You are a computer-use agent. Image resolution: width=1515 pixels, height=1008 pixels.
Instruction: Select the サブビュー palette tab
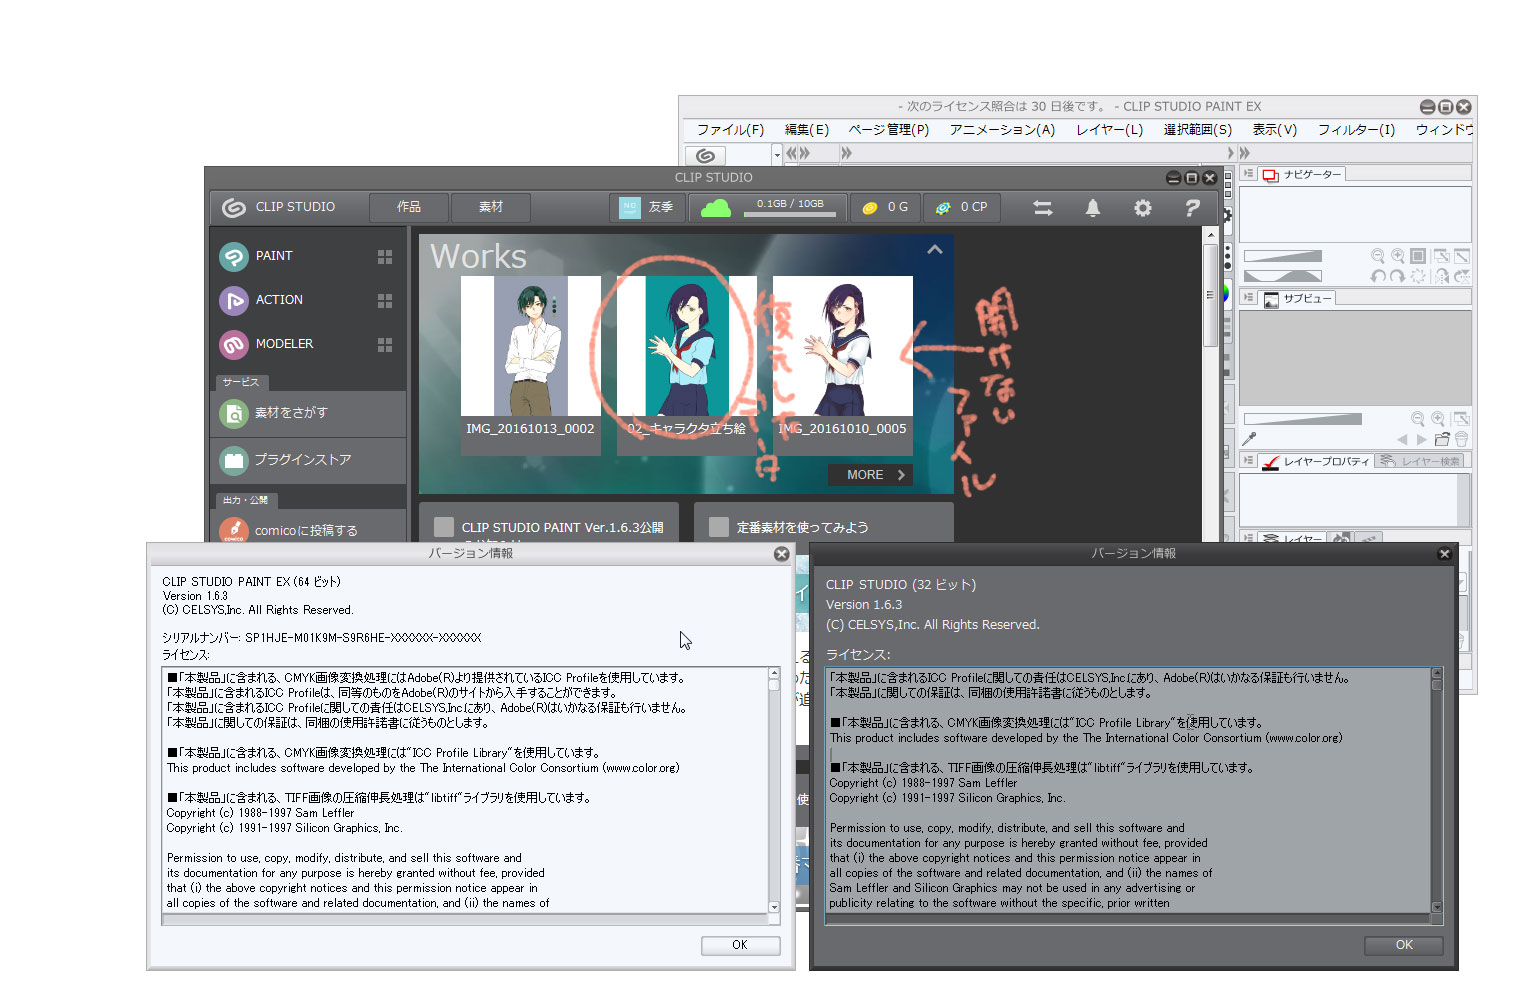(x=1298, y=299)
